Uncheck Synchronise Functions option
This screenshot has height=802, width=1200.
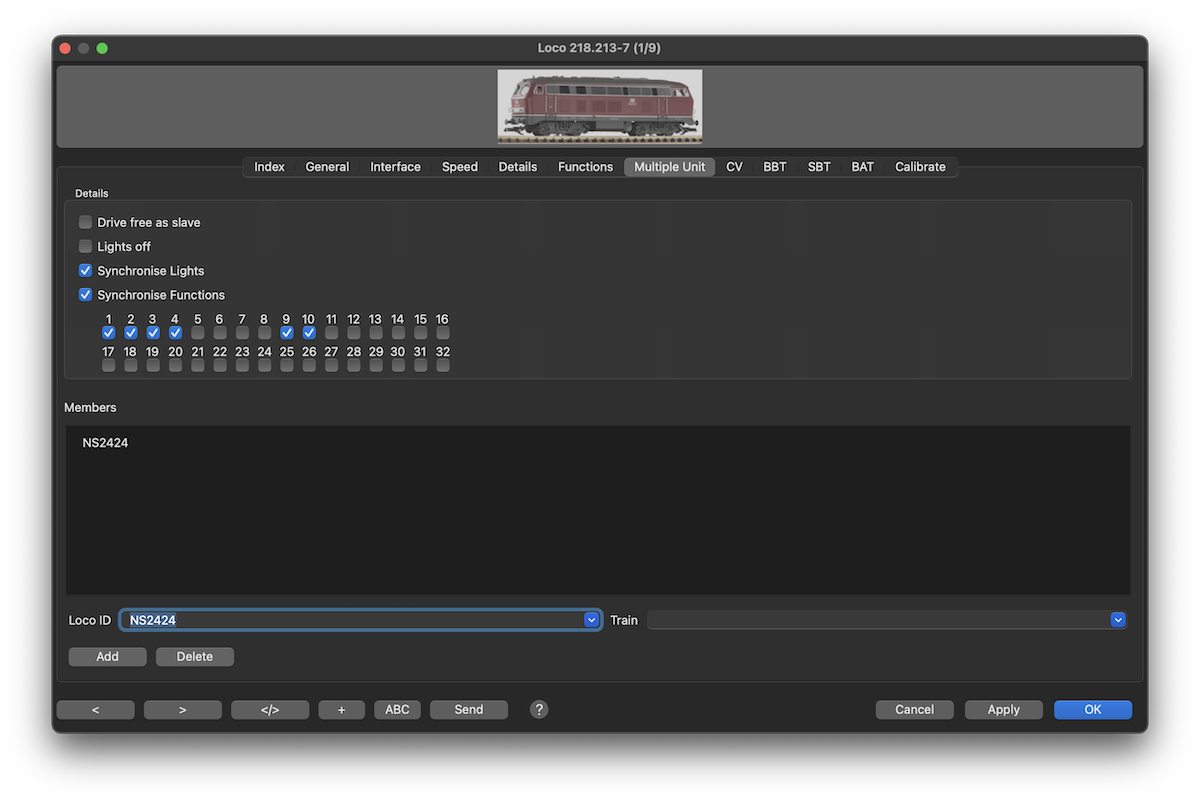[86, 295]
